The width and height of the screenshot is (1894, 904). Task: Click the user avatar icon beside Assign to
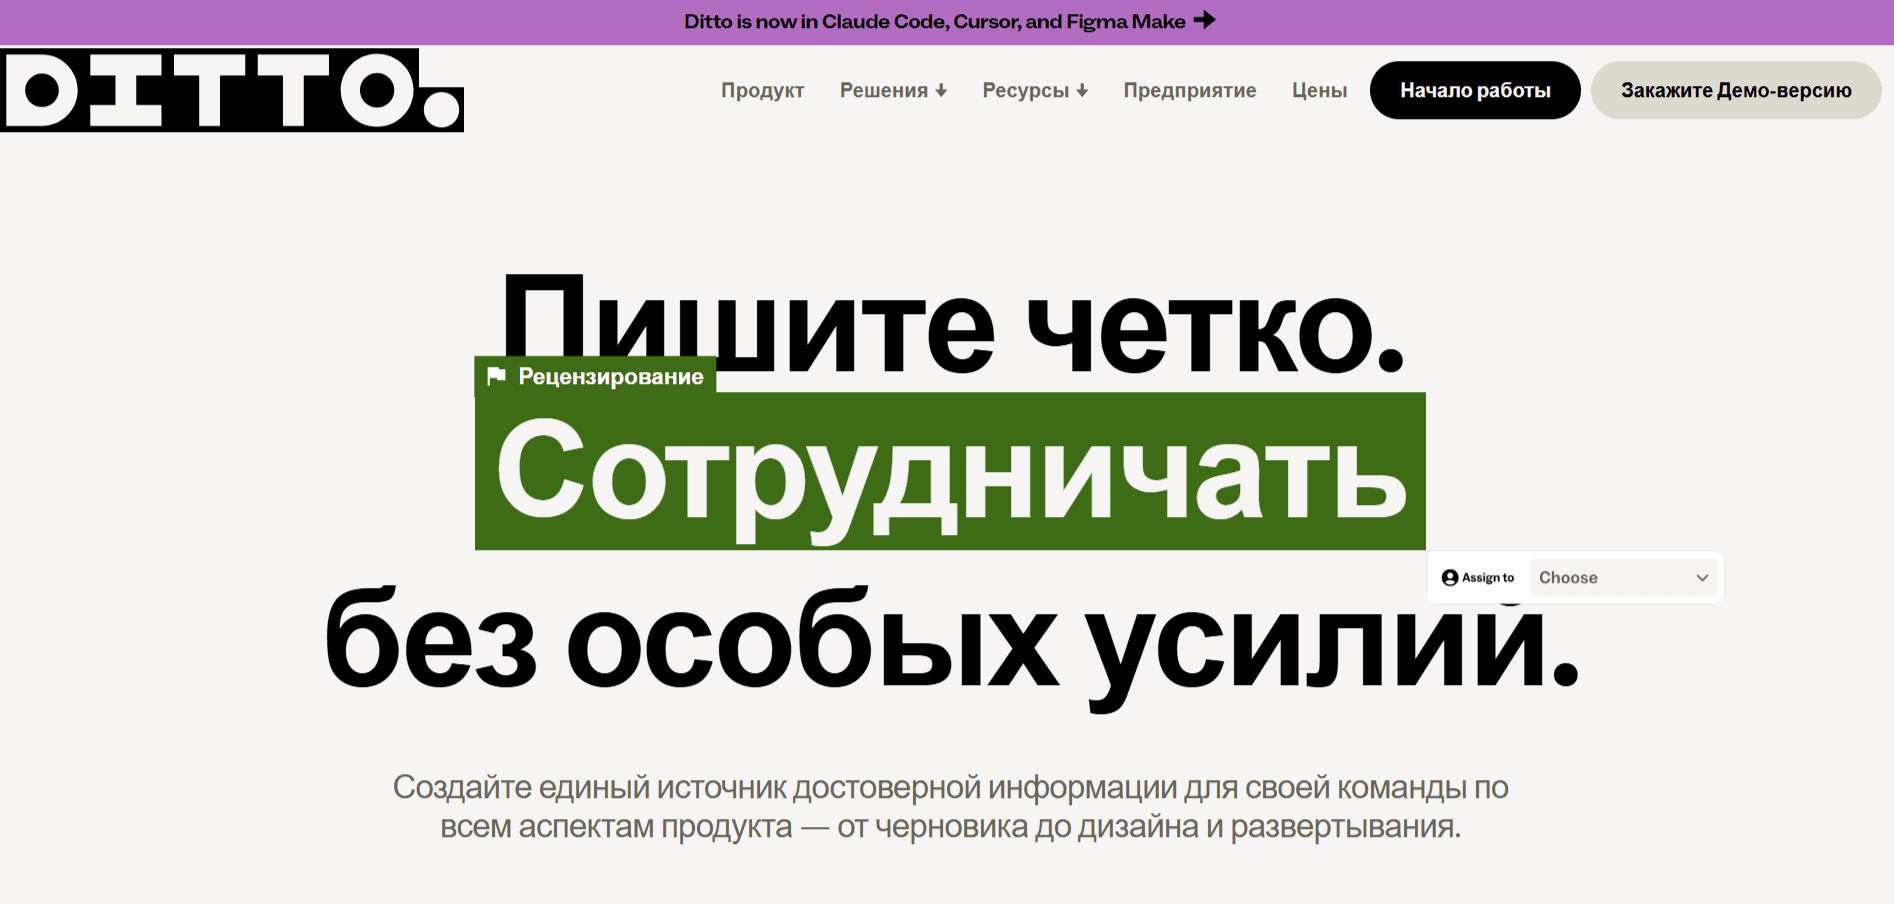coord(1449,578)
